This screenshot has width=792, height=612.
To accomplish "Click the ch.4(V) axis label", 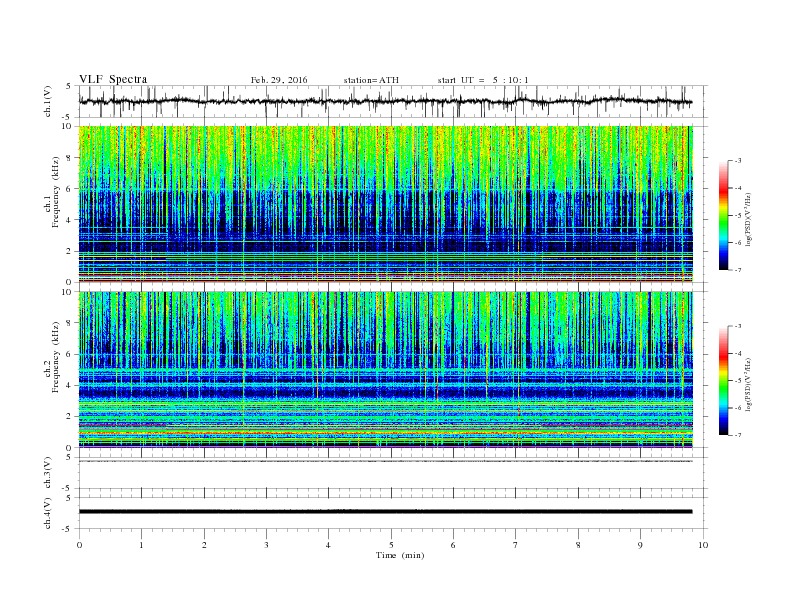I will tap(48, 513).
